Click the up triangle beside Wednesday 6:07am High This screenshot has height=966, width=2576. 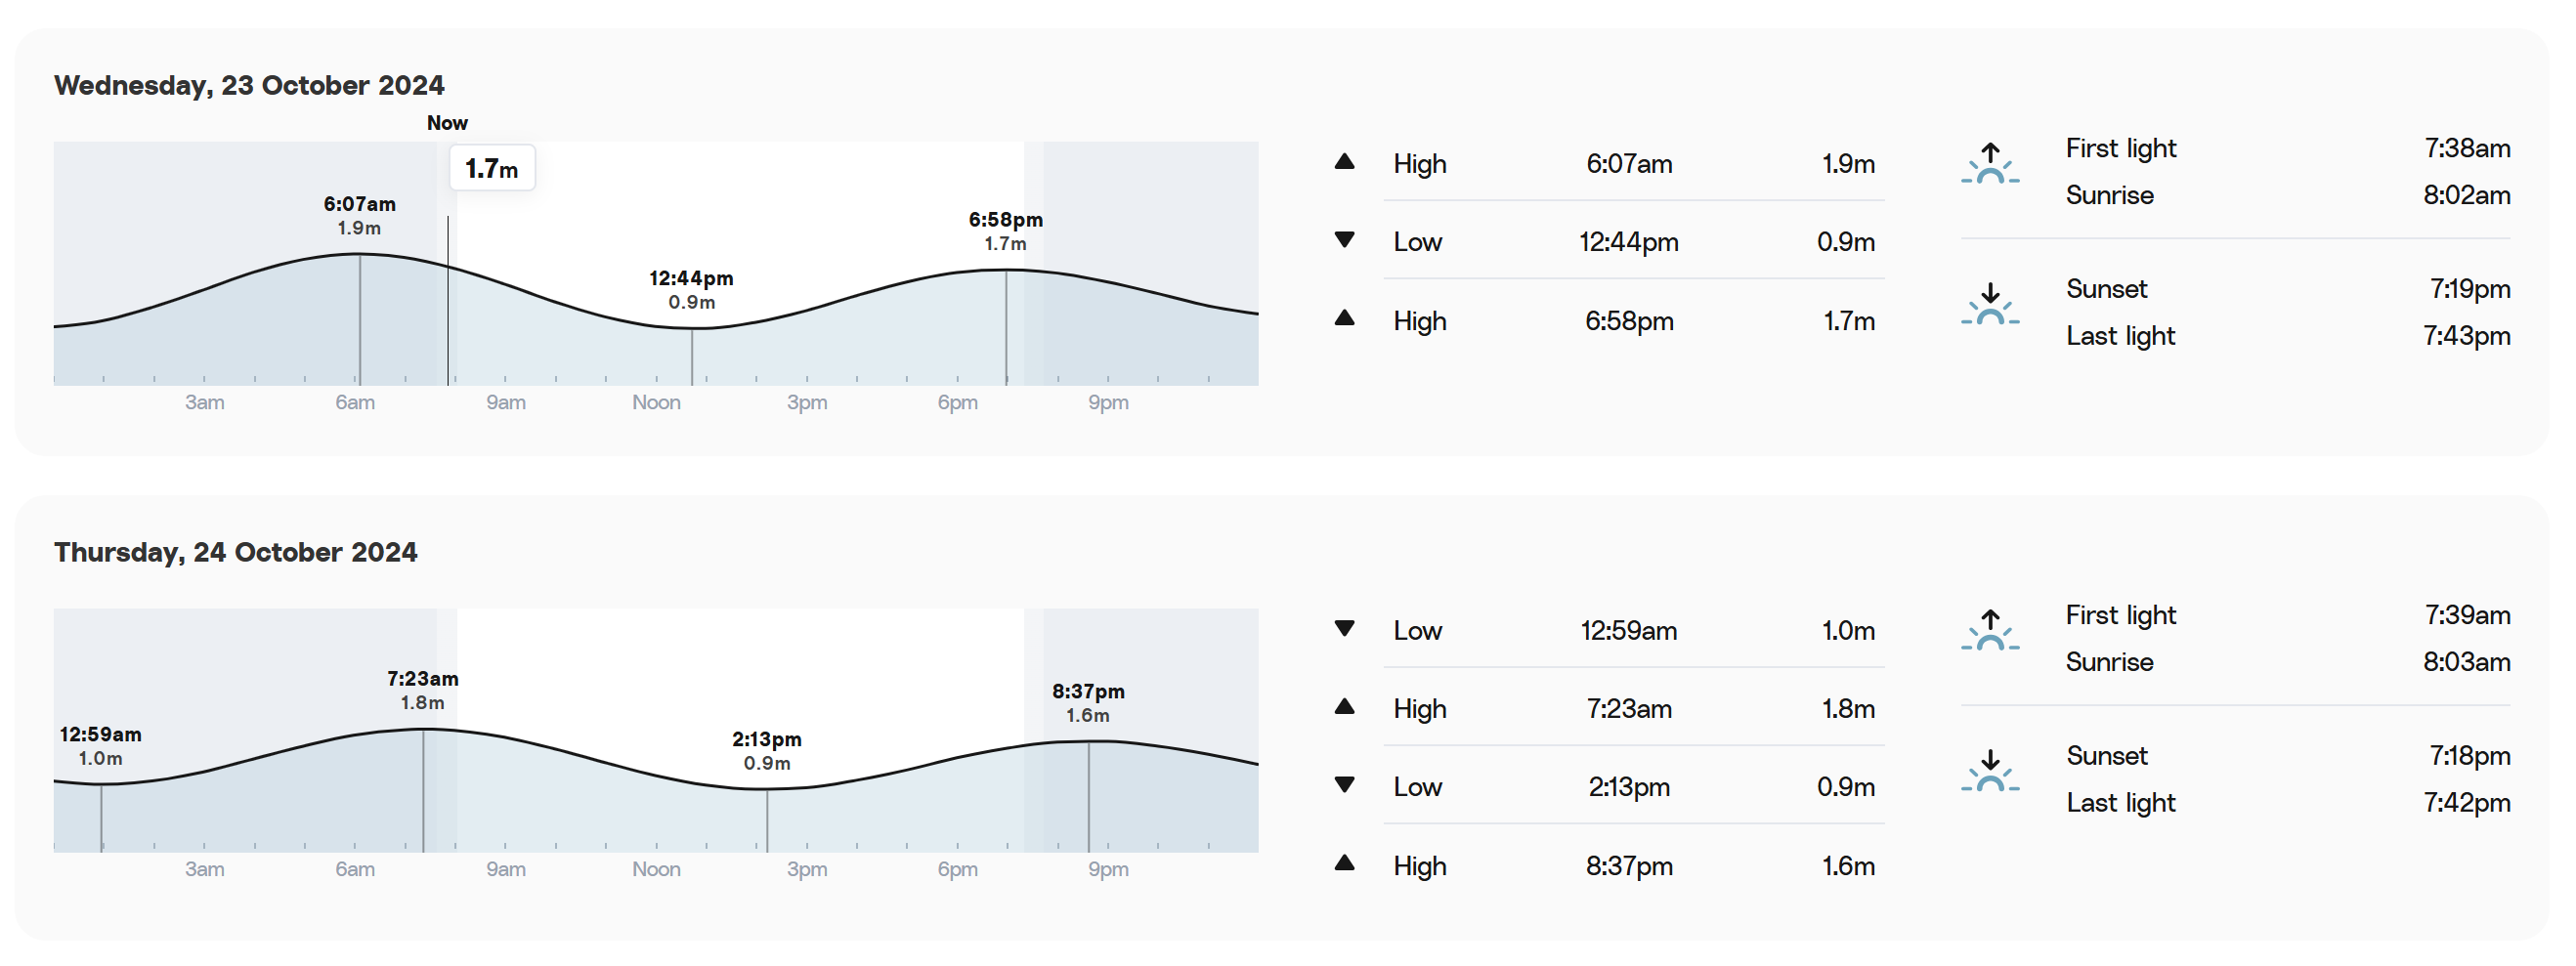coord(1345,161)
